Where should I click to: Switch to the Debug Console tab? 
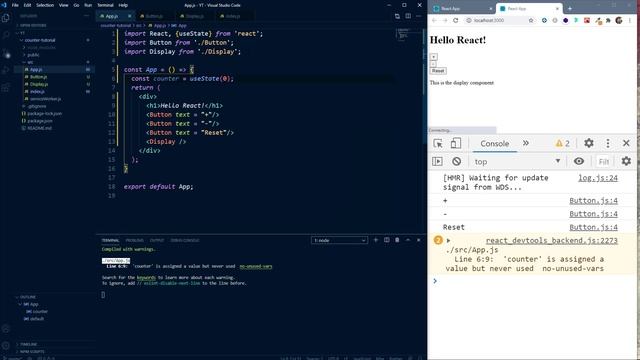pos(184,240)
